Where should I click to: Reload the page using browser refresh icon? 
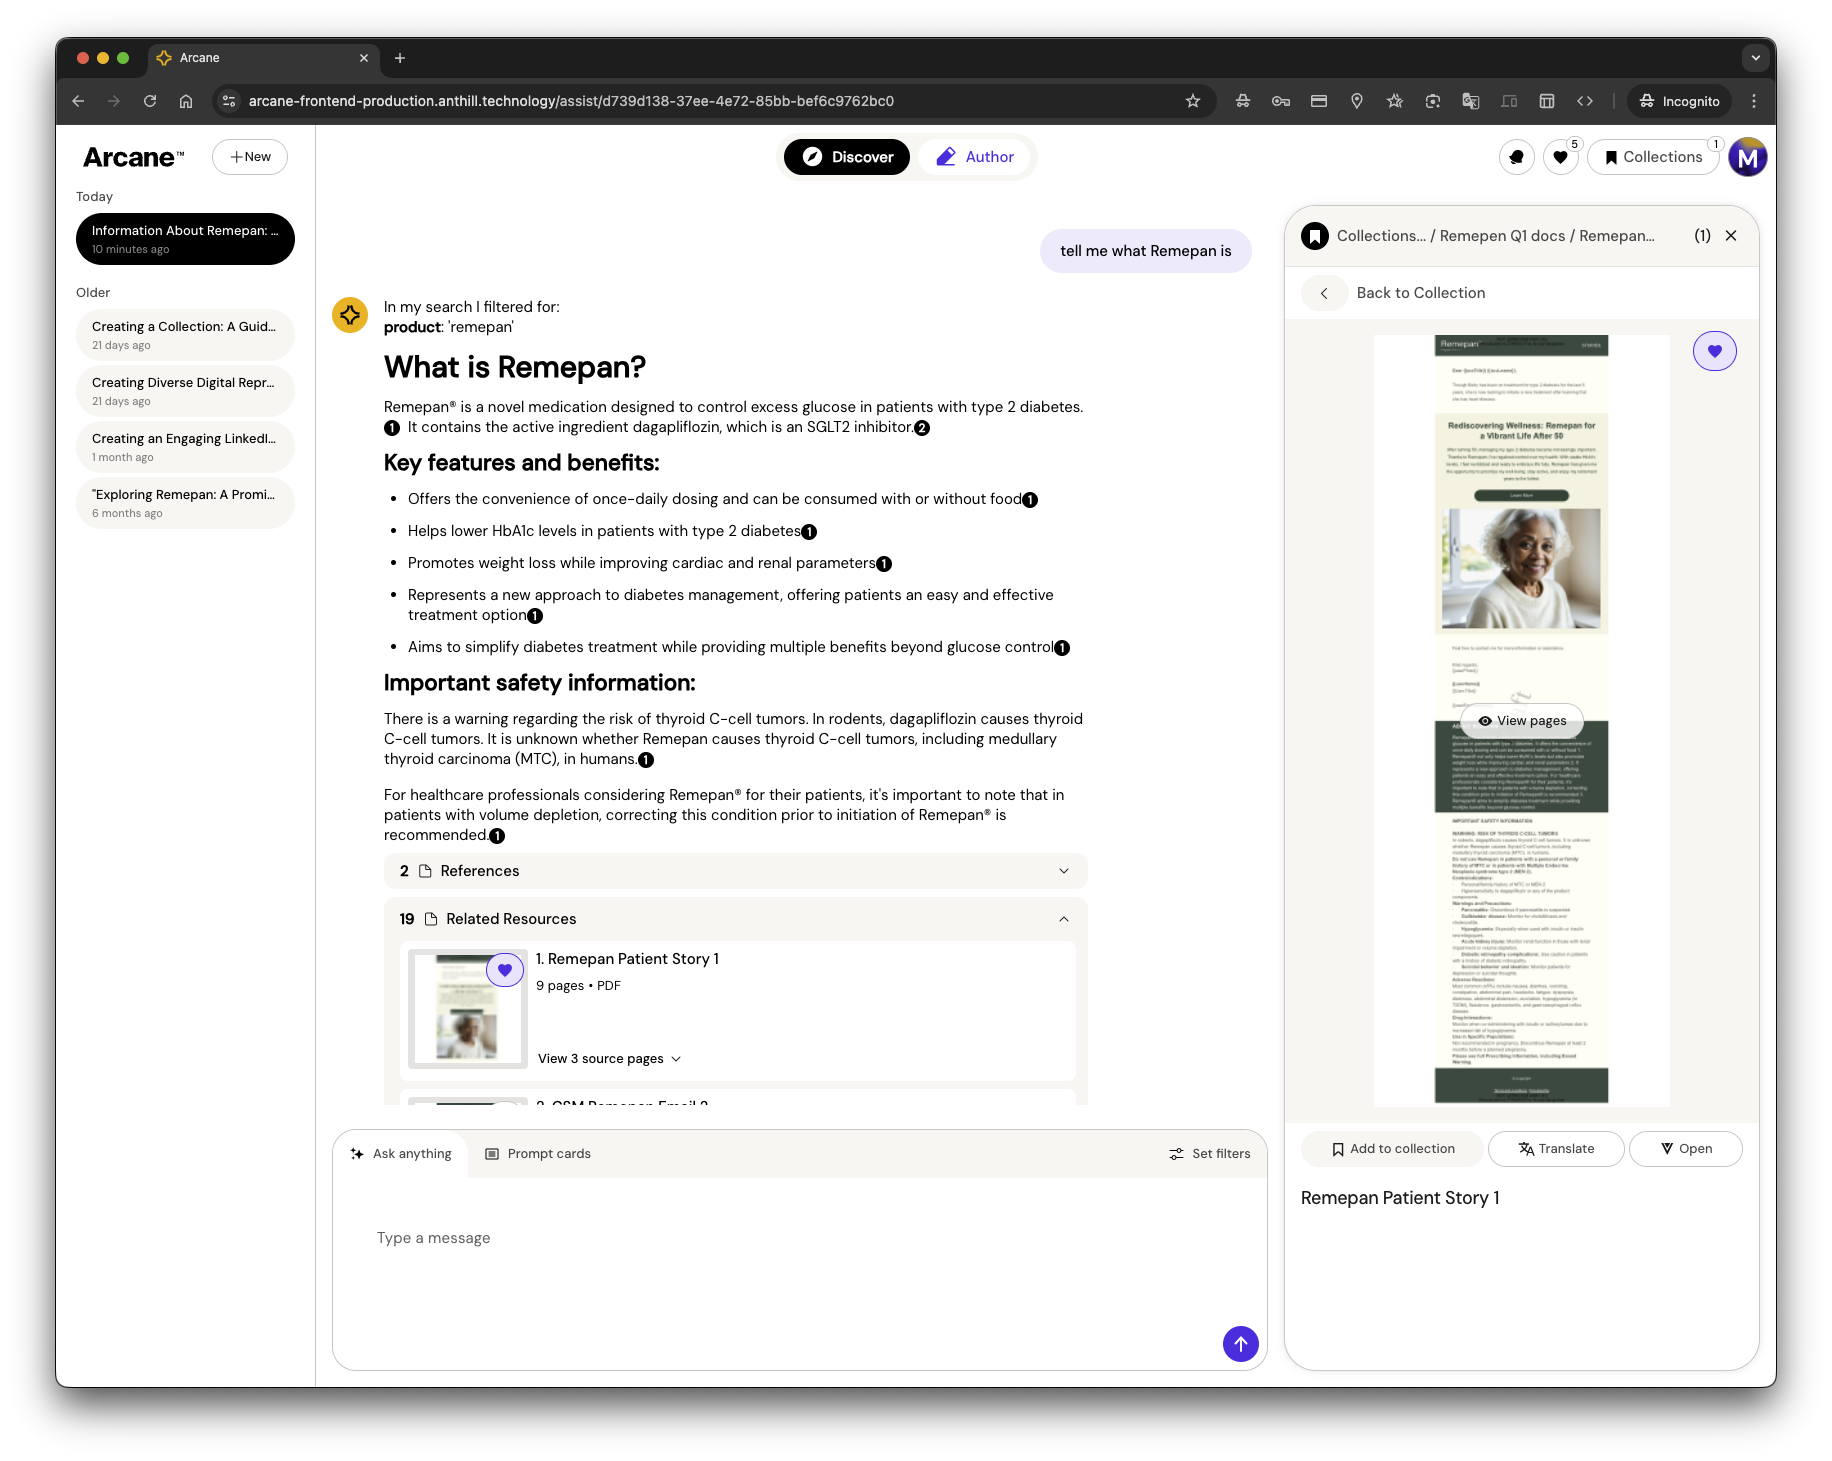(x=150, y=101)
